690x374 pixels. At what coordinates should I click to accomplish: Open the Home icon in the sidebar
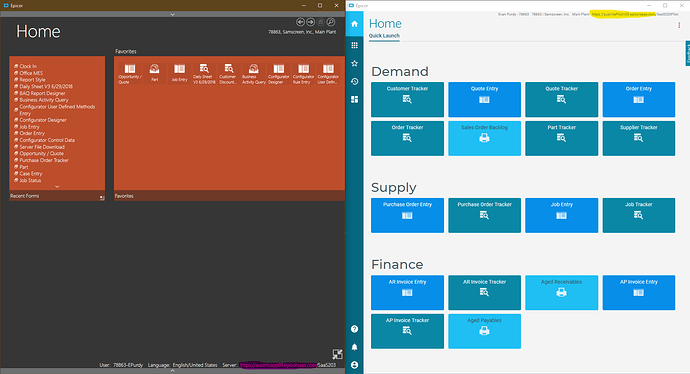coord(354,24)
